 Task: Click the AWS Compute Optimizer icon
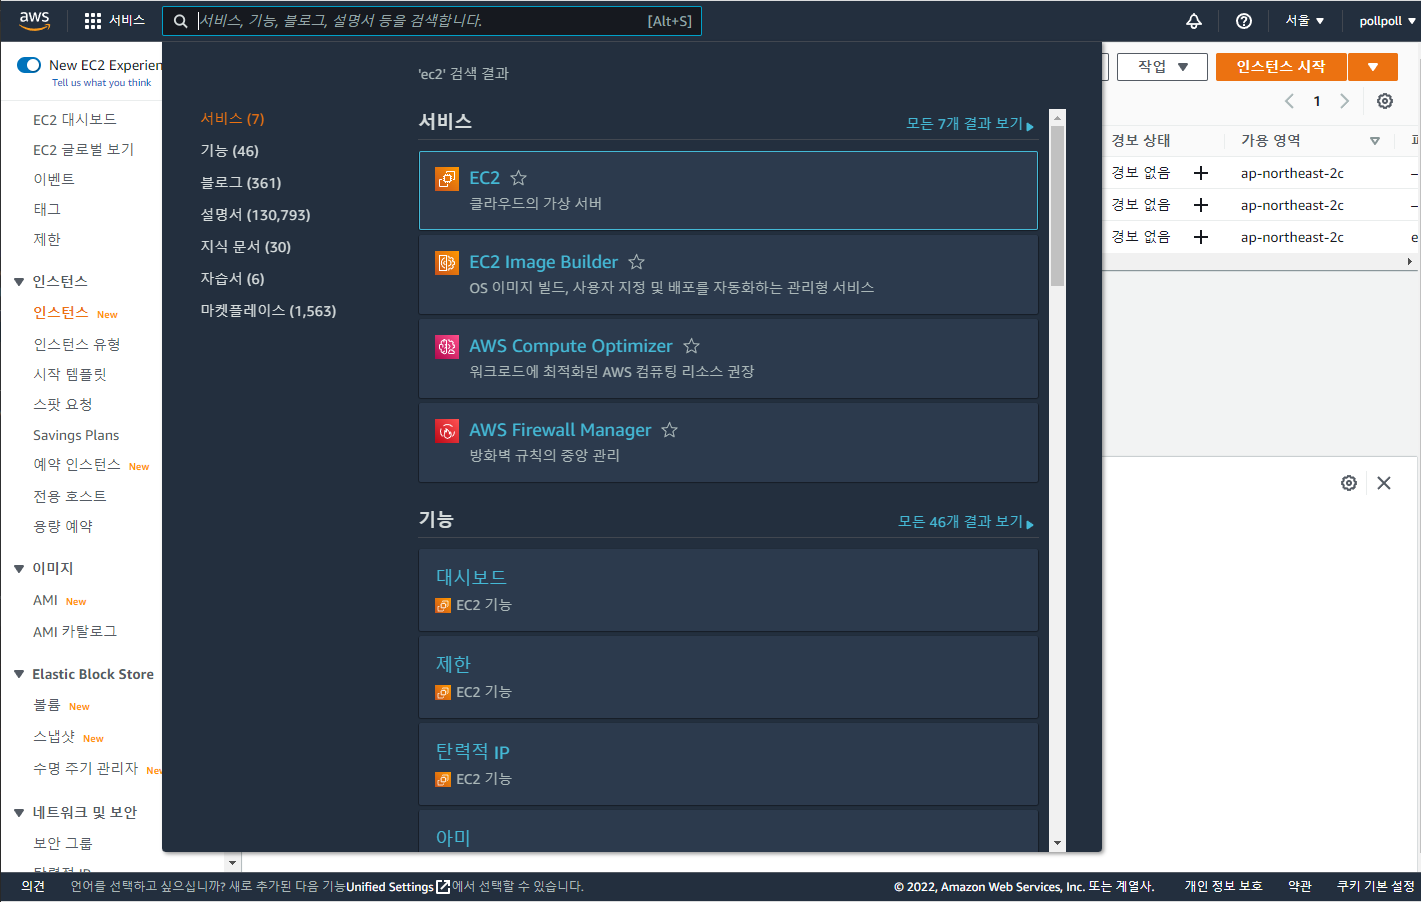coord(447,347)
